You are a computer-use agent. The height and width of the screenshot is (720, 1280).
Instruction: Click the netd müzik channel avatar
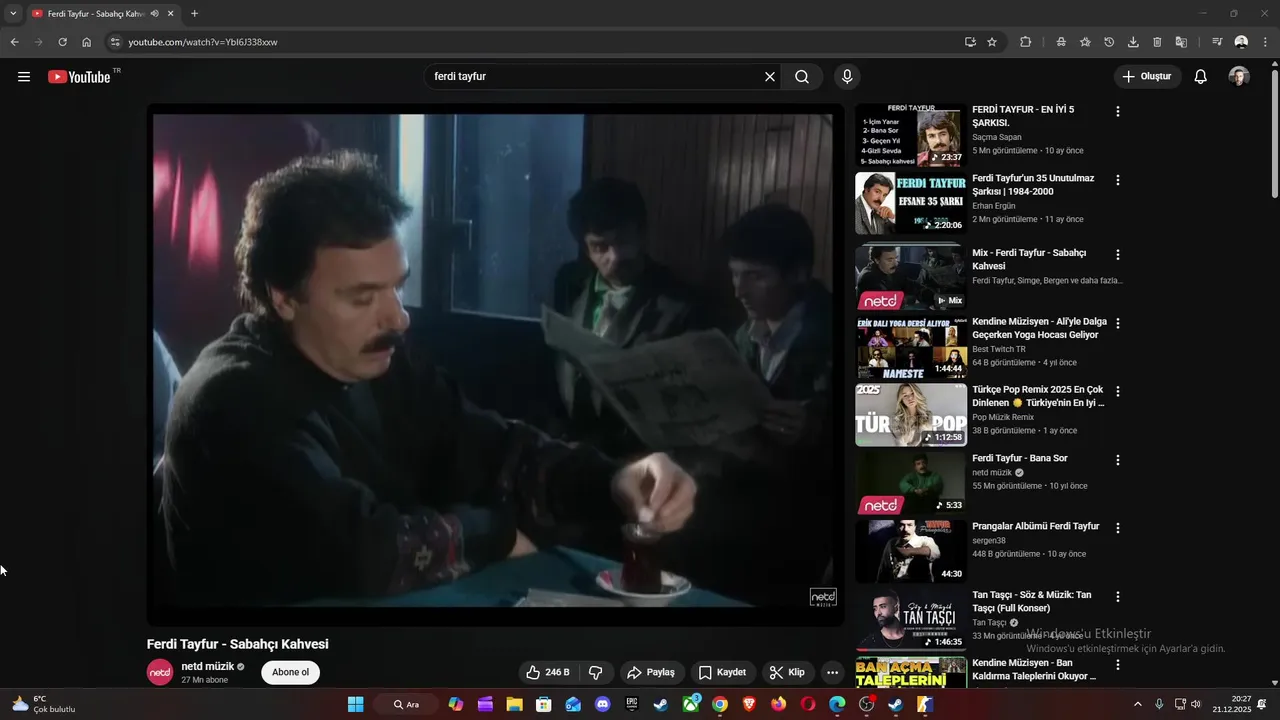coord(160,672)
